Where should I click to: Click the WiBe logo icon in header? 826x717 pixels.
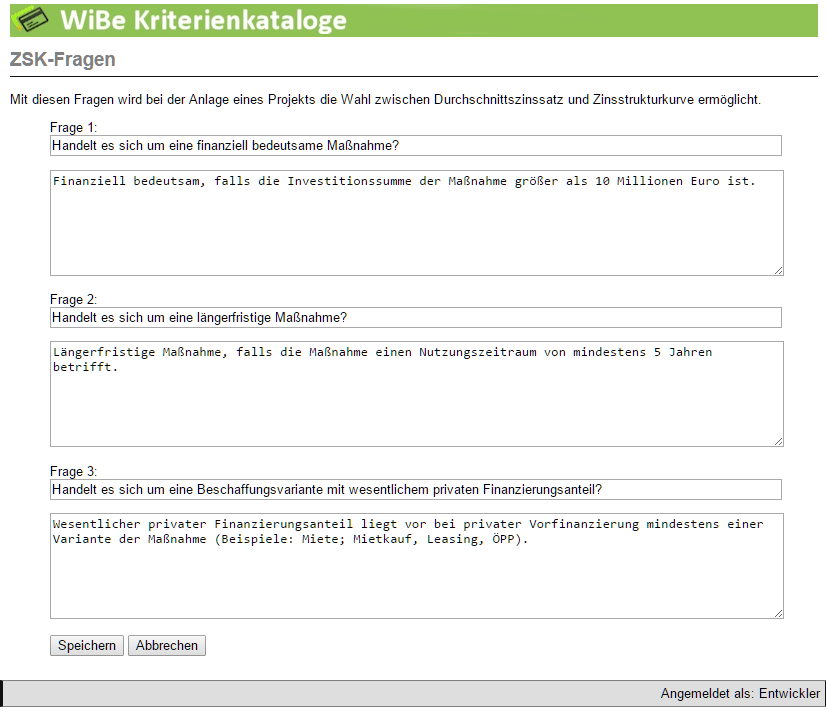pos(28,19)
